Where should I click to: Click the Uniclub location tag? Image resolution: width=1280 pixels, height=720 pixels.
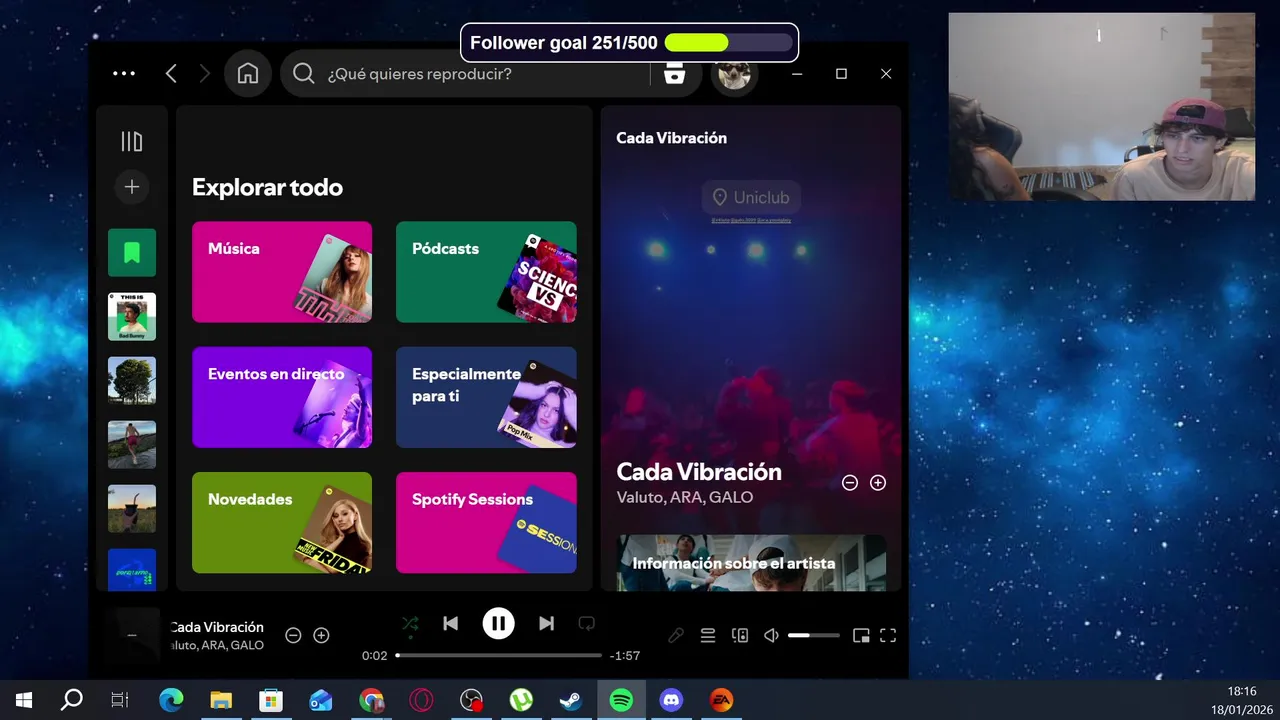click(x=751, y=197)
